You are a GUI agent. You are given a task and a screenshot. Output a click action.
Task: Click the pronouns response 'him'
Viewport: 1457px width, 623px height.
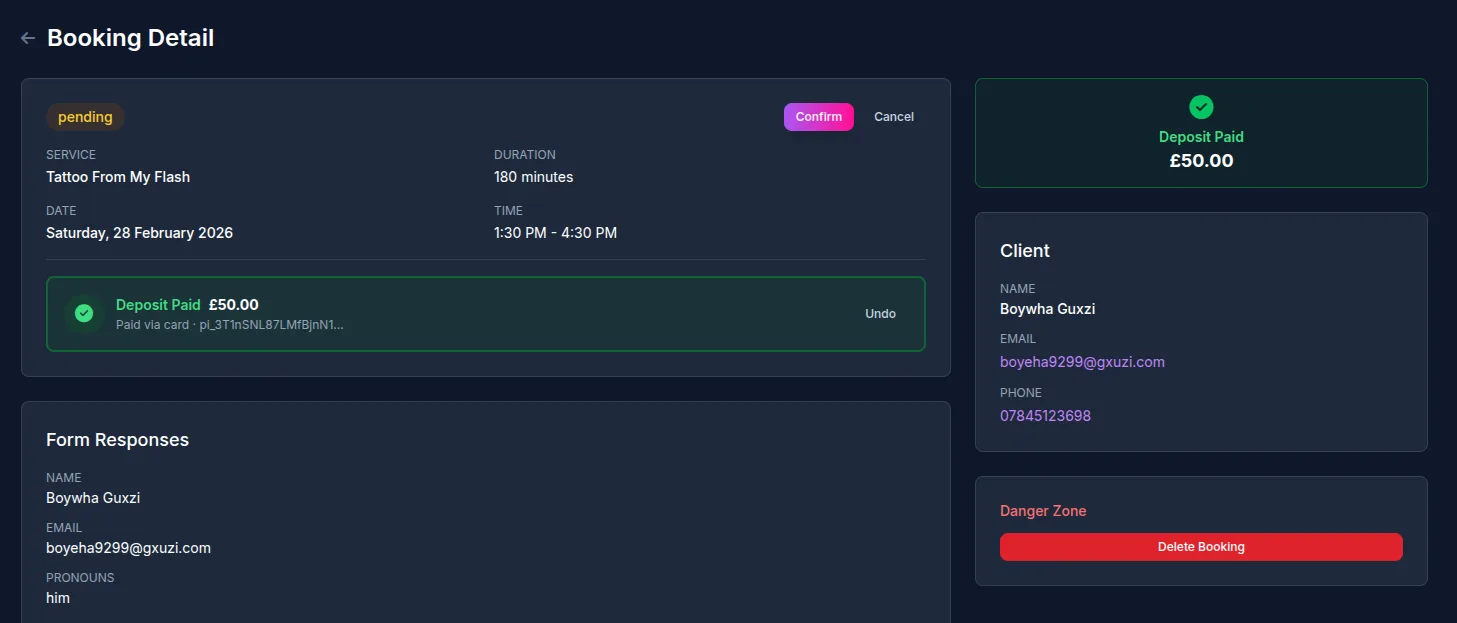[x=58, y=598]
